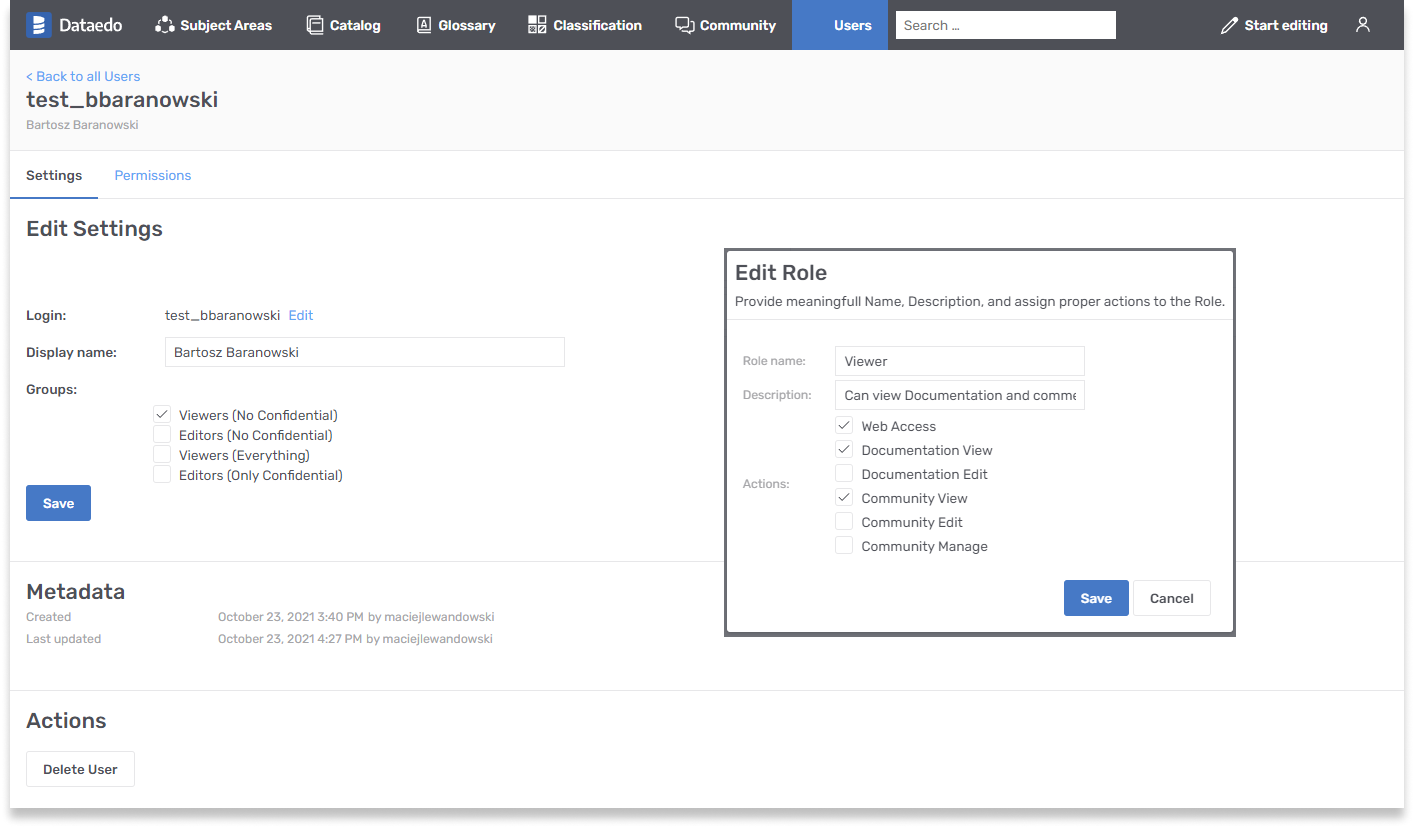Image resolution: width=1414 pixels, height=828 pixels.
Task: Click the Role name input field
Action: 959,361
